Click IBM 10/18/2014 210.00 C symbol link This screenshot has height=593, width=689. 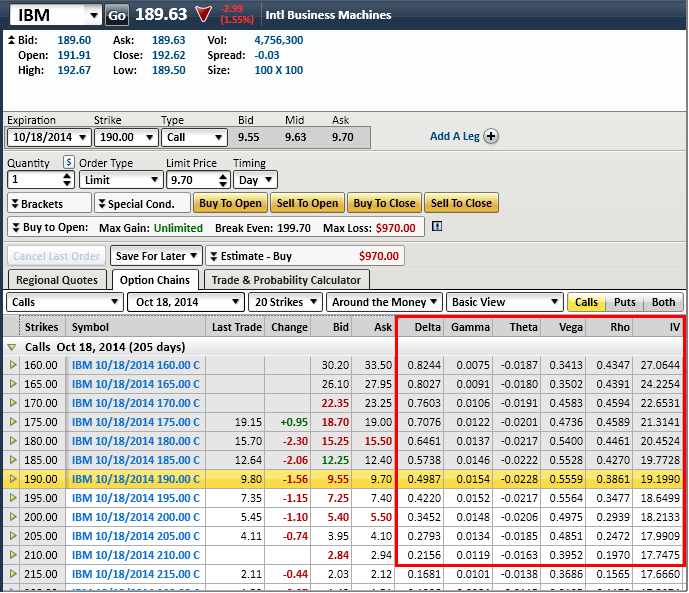click(x=136, y=555)
